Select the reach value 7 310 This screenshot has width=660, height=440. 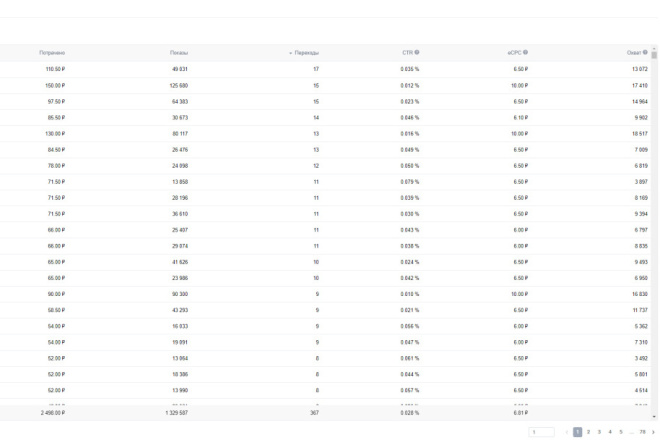tap(641, 342)
